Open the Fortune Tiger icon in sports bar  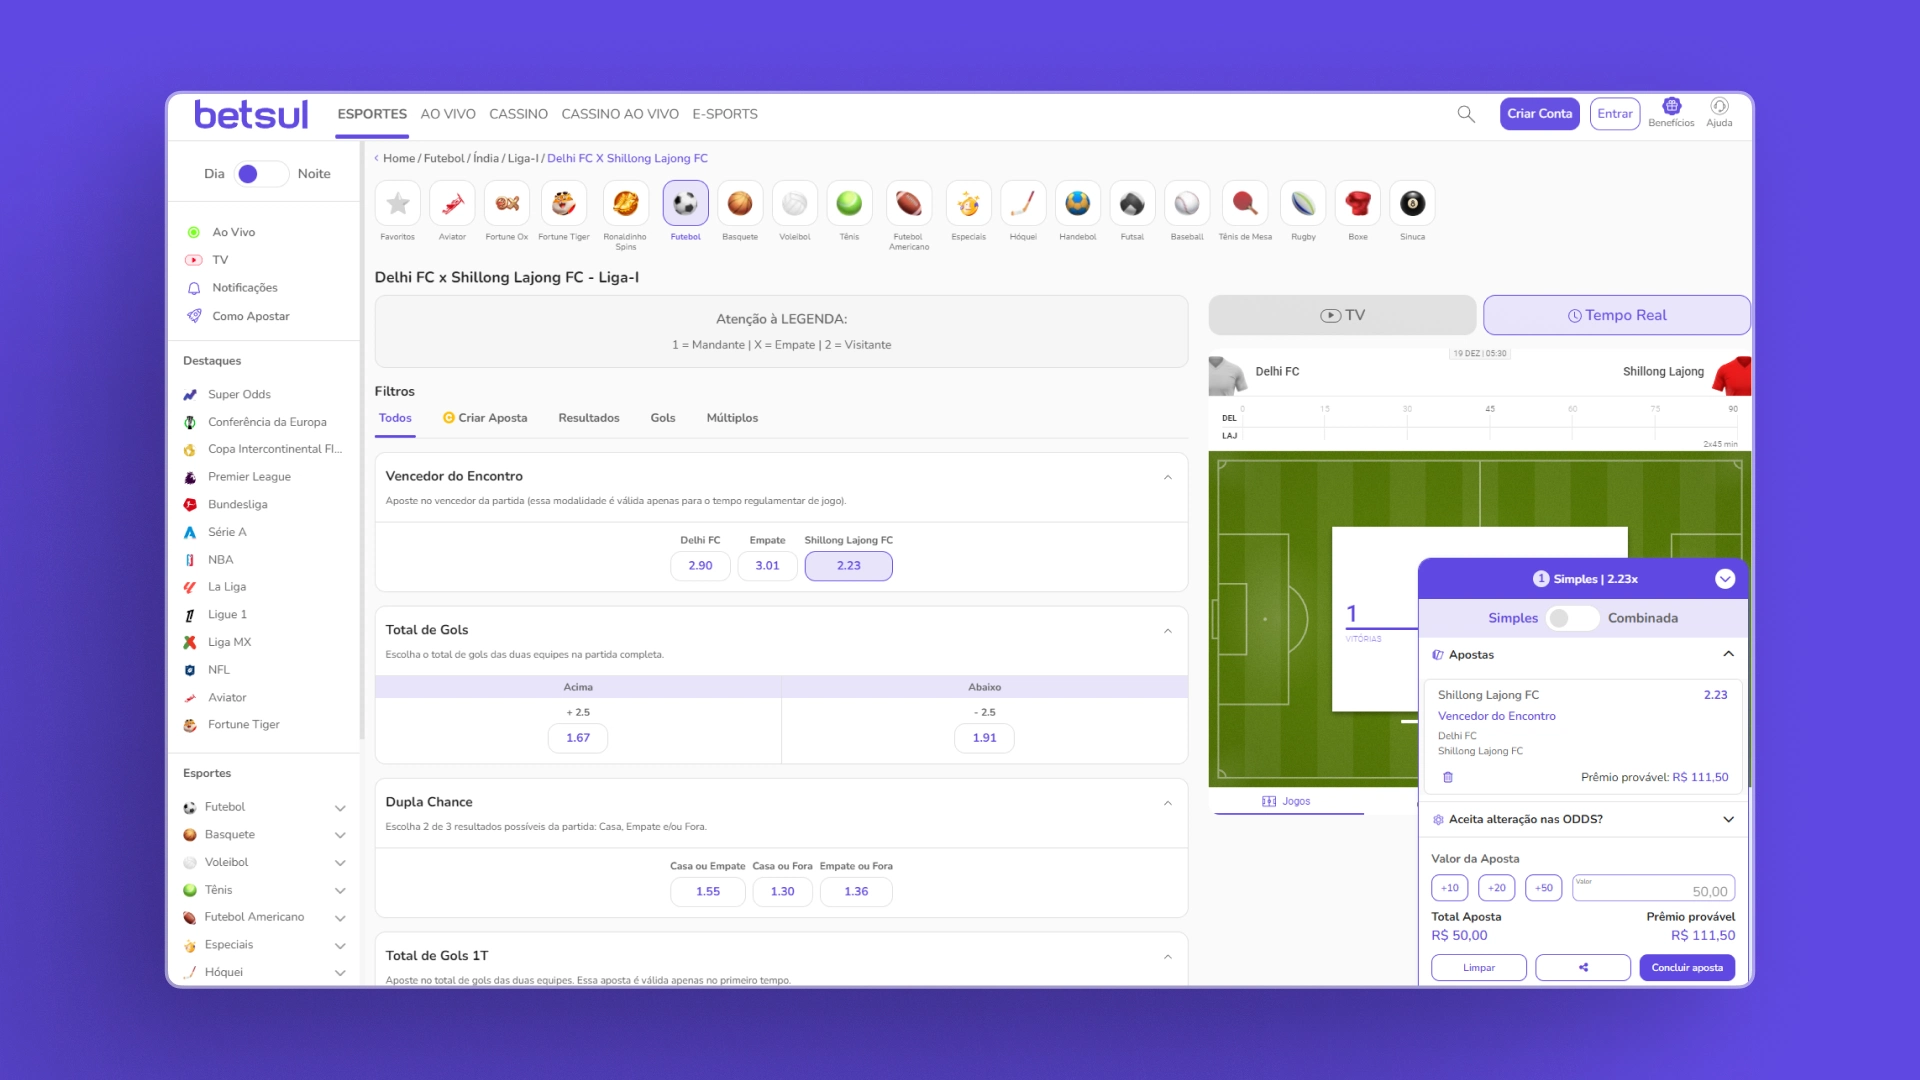click(564, 204)
